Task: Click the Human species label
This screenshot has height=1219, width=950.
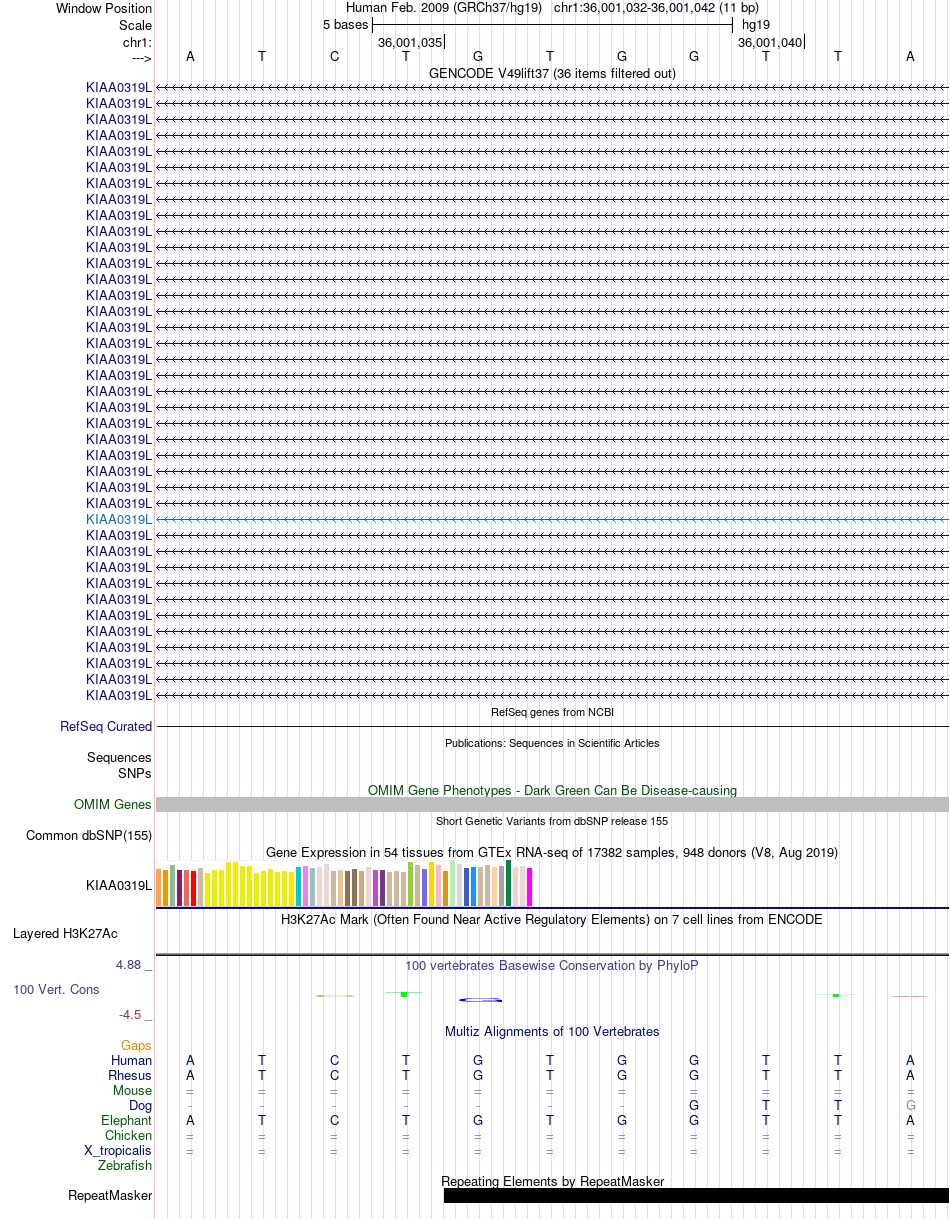Action: point(131,1060)
